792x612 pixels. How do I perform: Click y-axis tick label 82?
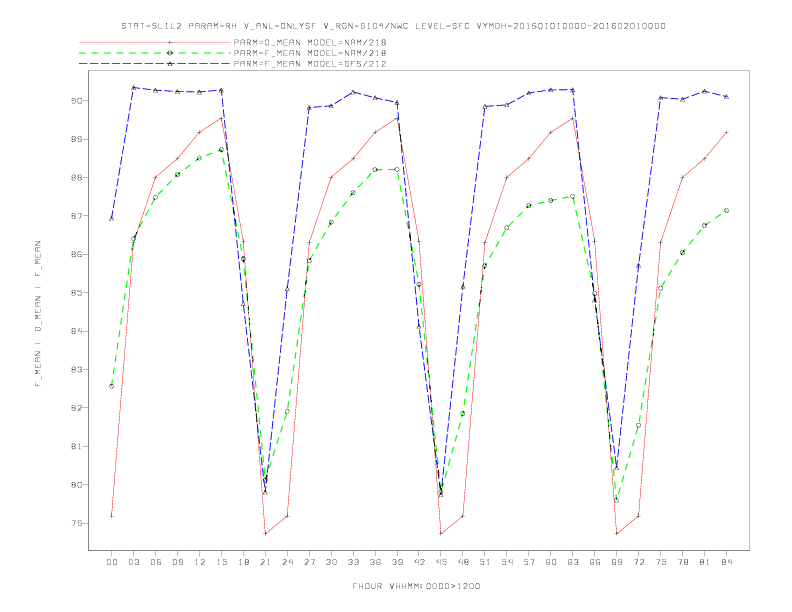pyautogui.click(x=77, y=407)
